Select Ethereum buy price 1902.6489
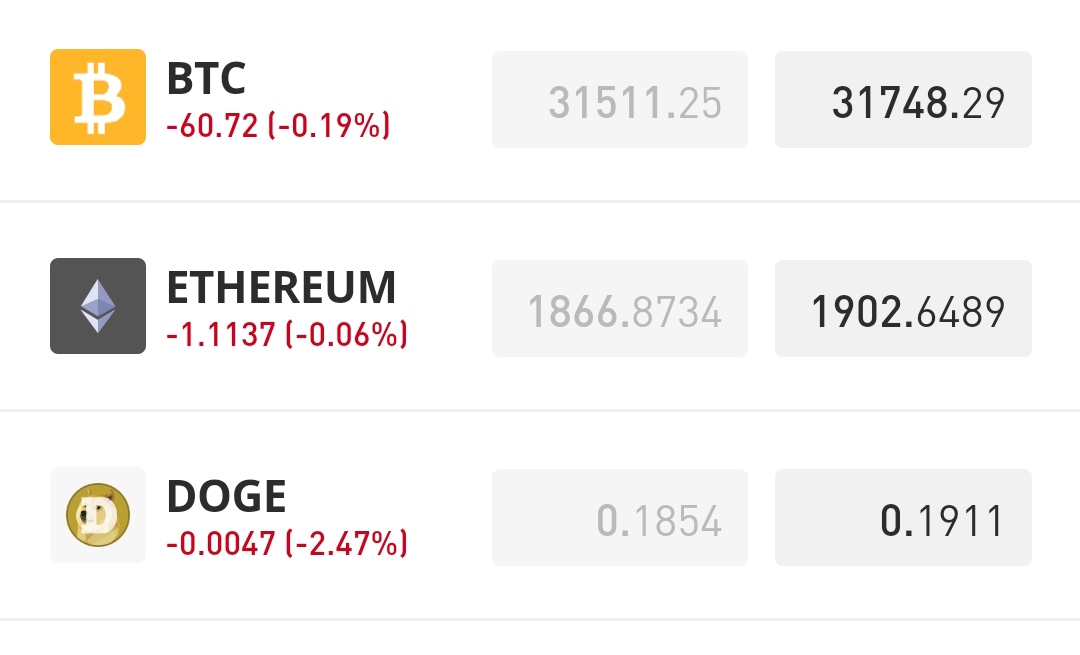The height and width of the screenshot is (655, 1080). [903, 309]
